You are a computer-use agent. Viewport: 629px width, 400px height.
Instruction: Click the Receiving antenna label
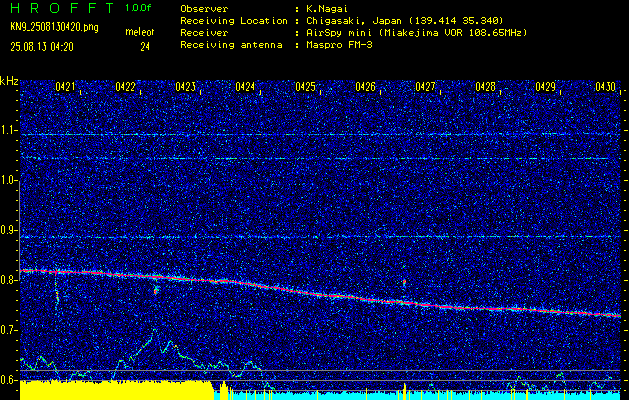click(x=231, y=45)
